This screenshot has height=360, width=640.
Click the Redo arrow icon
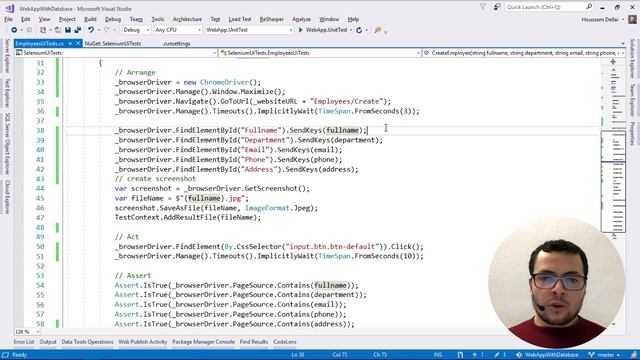click(x=107, y=30)
